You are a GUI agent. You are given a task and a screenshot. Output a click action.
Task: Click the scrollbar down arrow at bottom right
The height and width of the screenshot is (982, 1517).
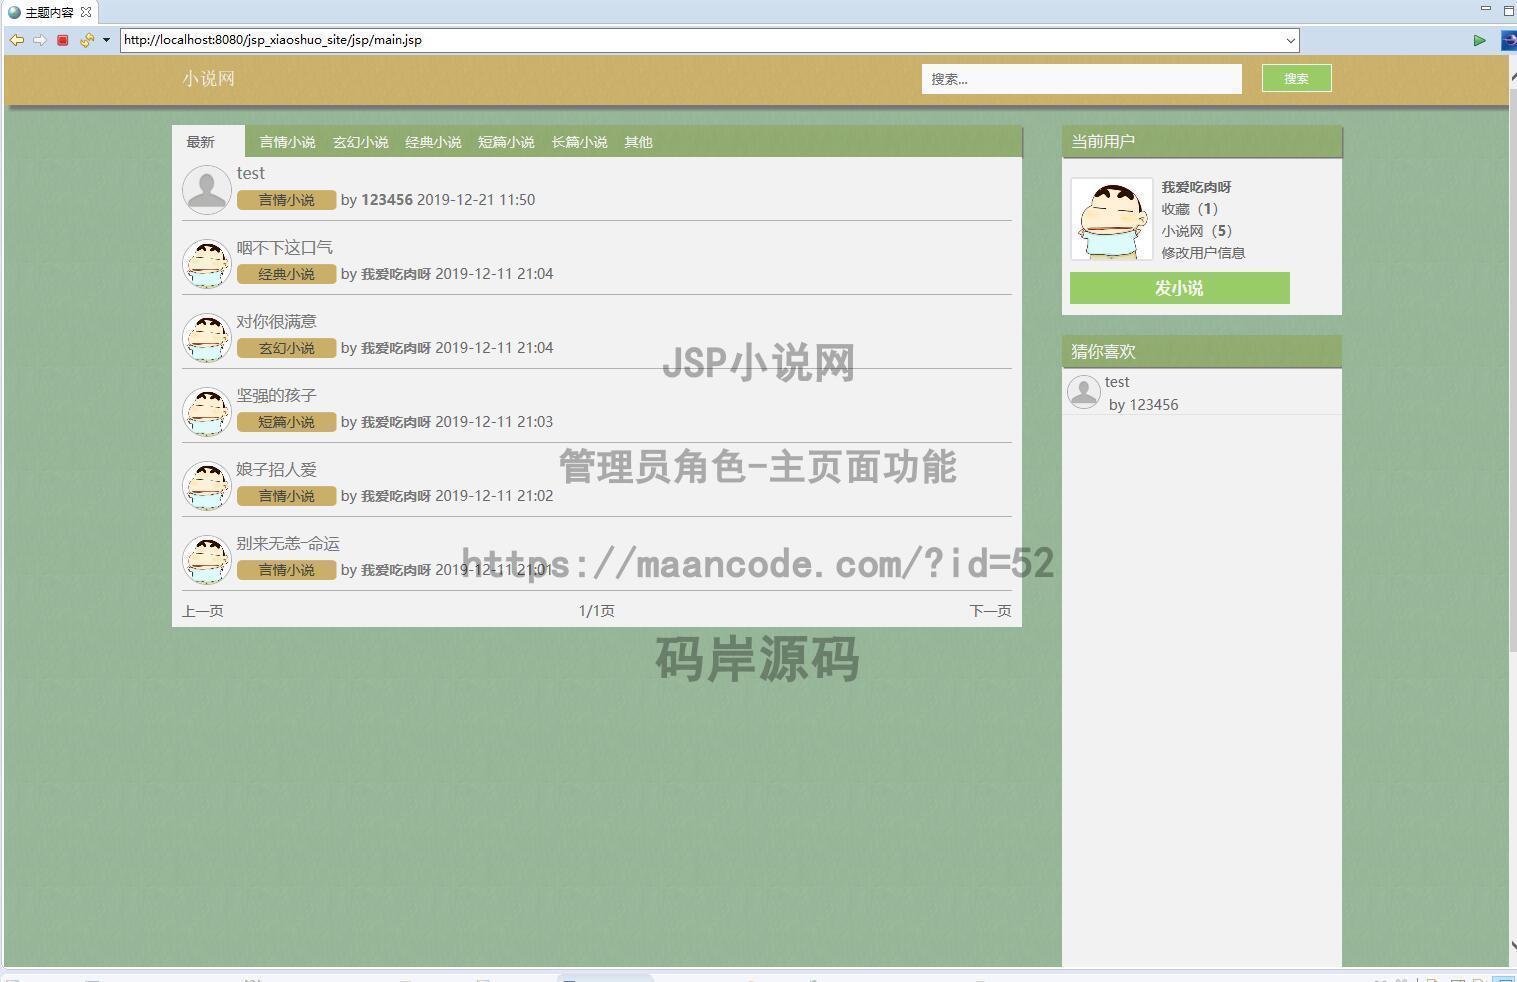pyautogui.click(x=1513, y=945)
